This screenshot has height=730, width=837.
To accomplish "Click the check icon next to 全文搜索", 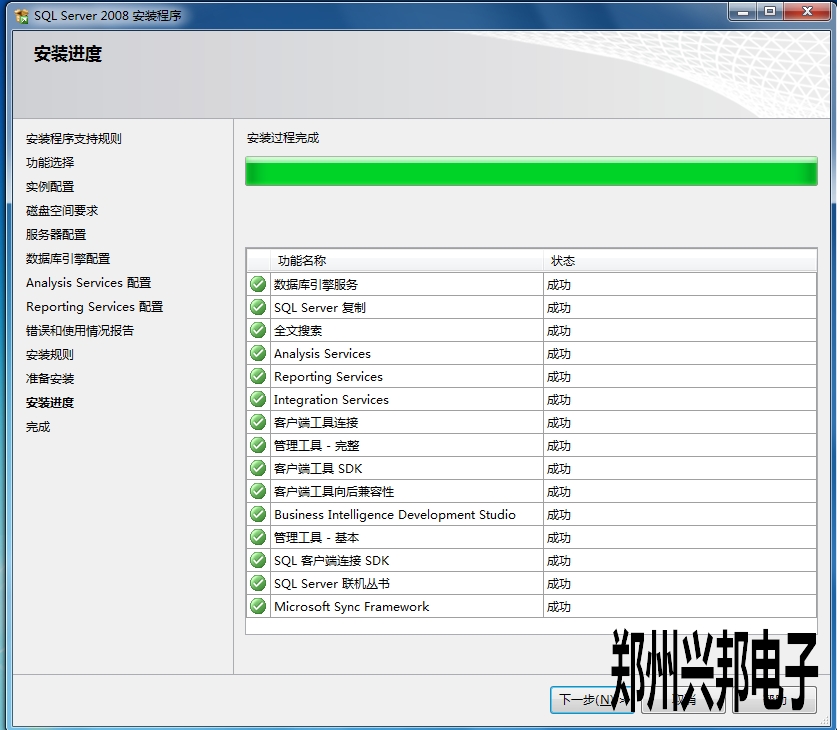I will point(258,330).
